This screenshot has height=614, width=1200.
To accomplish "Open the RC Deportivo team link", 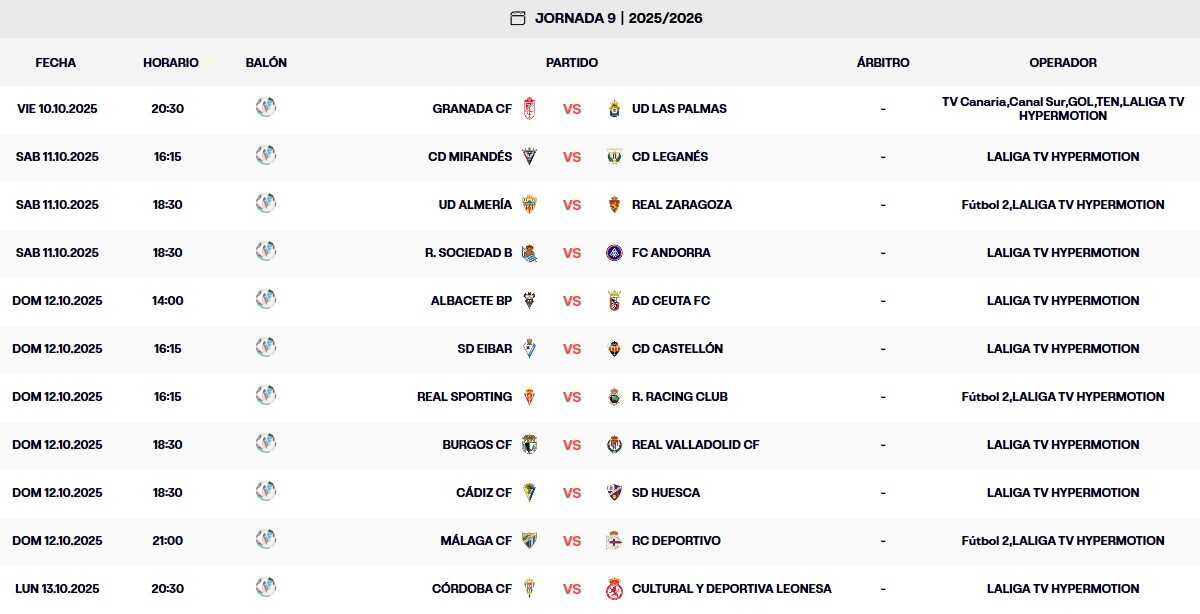I will point(676,540).
